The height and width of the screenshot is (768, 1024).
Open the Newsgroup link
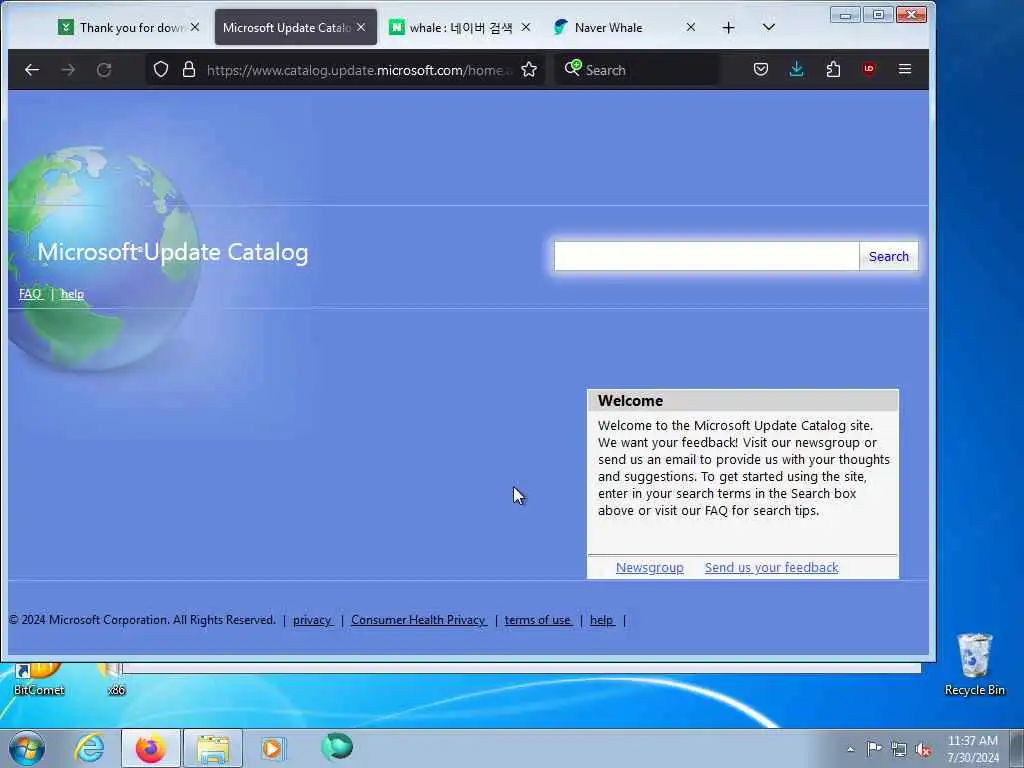tap(649, 568)
